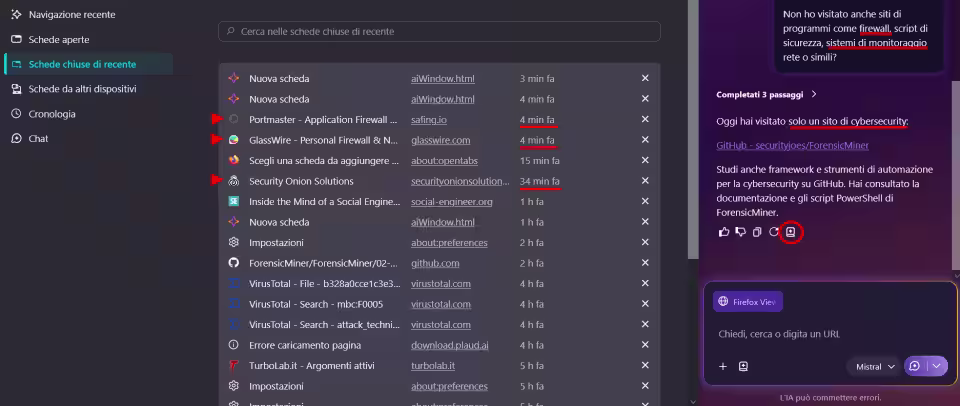Open send options dropdown arrow
Viewport: 960px width, 406px height.
coord(937,366)
